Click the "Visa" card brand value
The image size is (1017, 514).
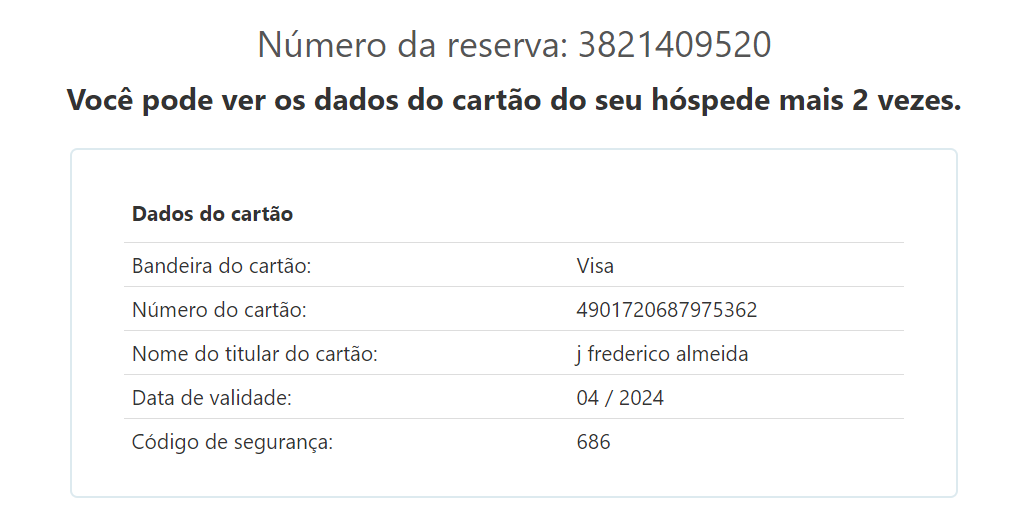click(595, 266)
